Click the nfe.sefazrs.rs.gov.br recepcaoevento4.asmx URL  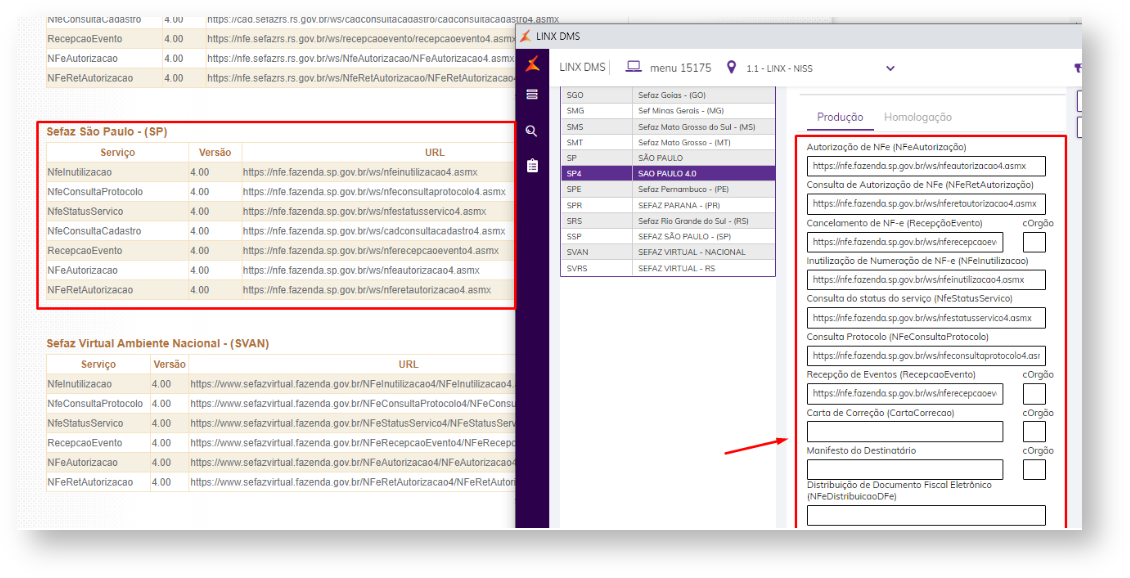(361, 39)
